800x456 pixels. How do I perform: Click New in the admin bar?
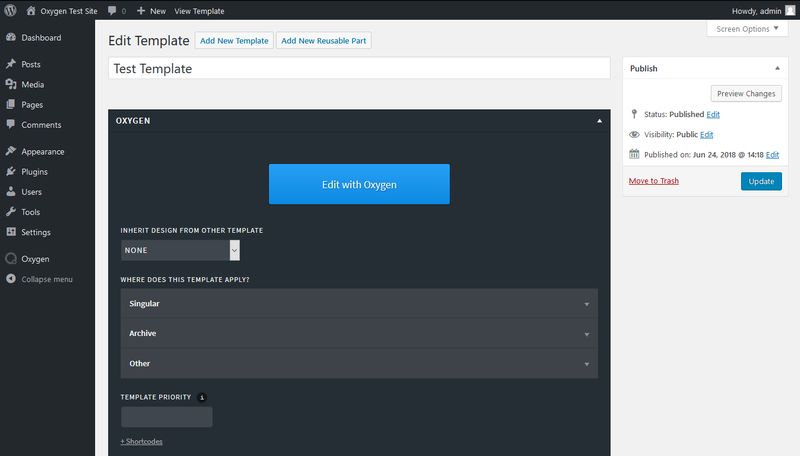click(158, 11)
